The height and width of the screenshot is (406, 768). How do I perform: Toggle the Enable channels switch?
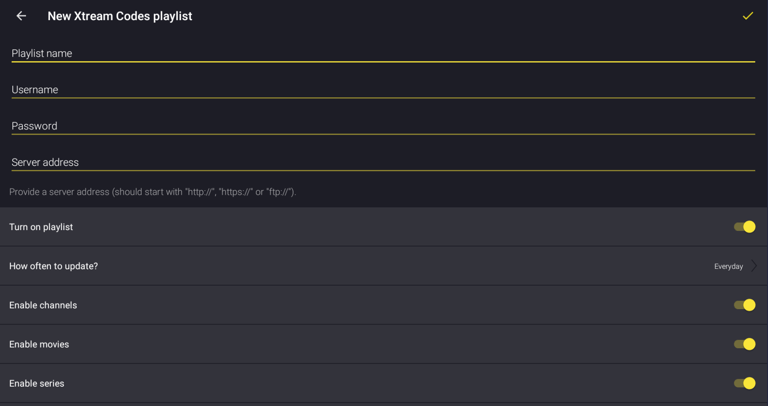click(x=745, y=305)
